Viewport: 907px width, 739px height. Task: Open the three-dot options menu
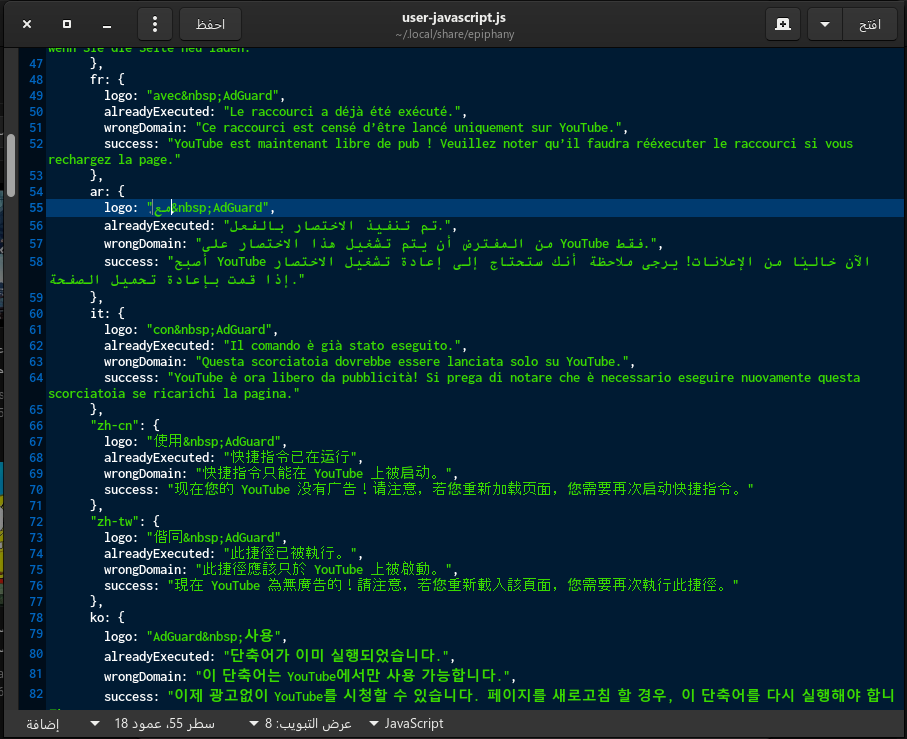click(x=154, y=23)
